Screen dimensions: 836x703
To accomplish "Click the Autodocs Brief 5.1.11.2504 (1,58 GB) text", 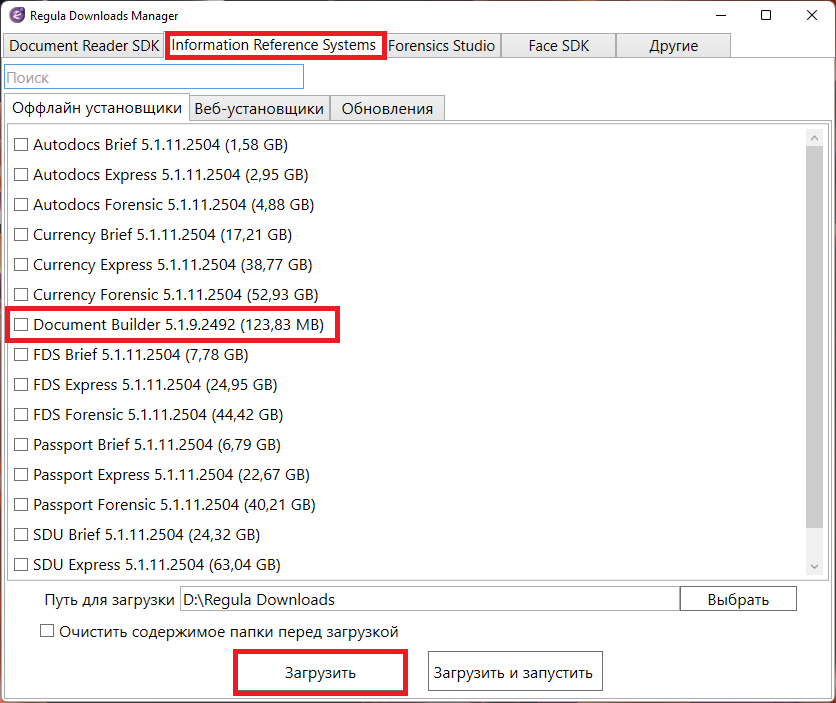I will [160, 144].
